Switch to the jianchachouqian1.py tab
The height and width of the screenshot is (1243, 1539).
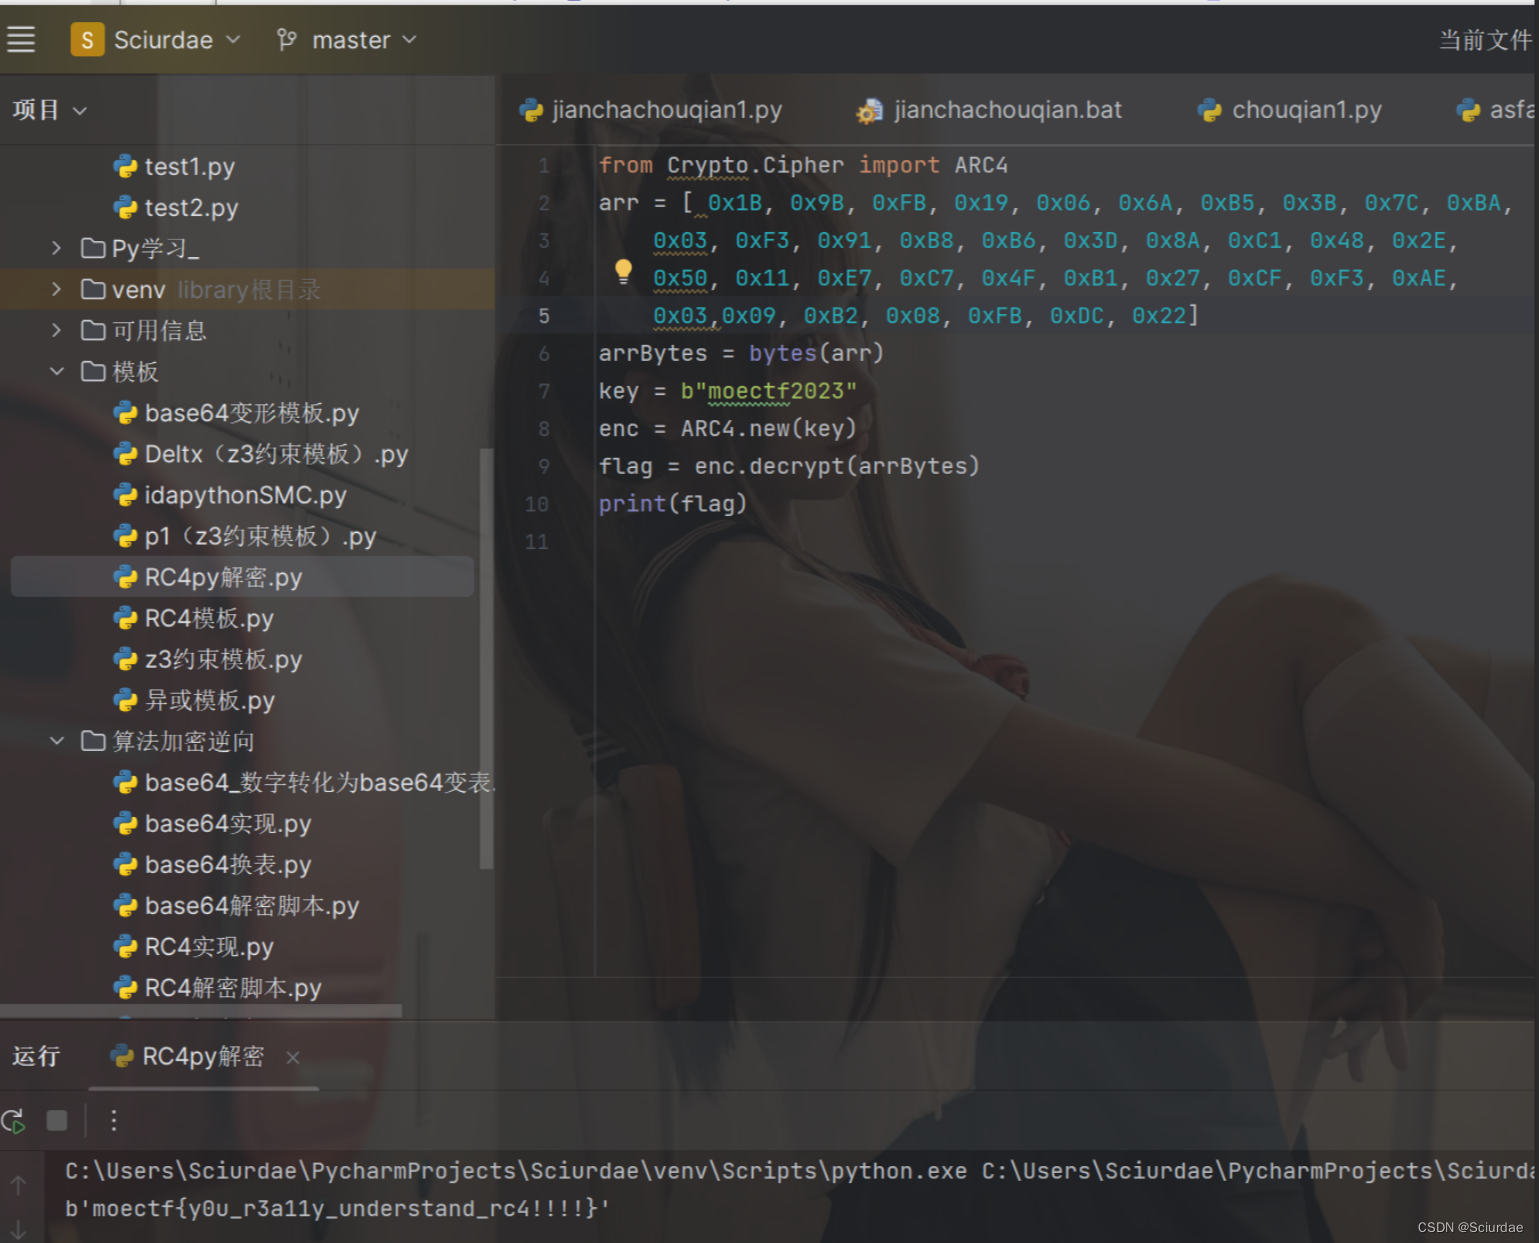pos(667,110)
